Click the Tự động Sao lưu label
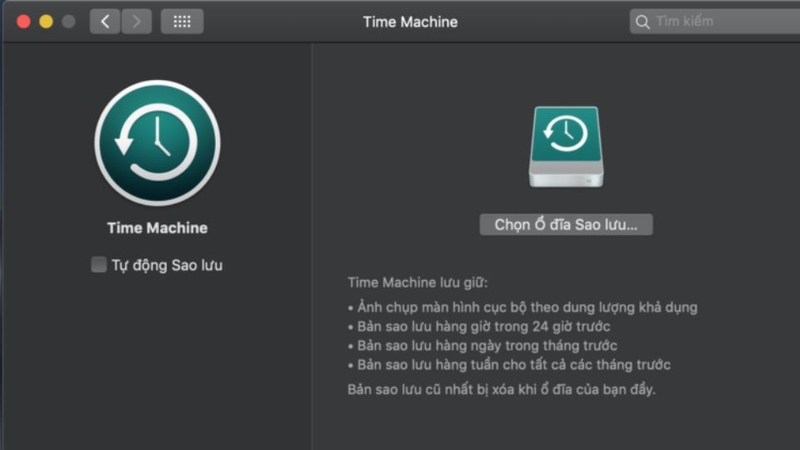 [x=167, y=265]
